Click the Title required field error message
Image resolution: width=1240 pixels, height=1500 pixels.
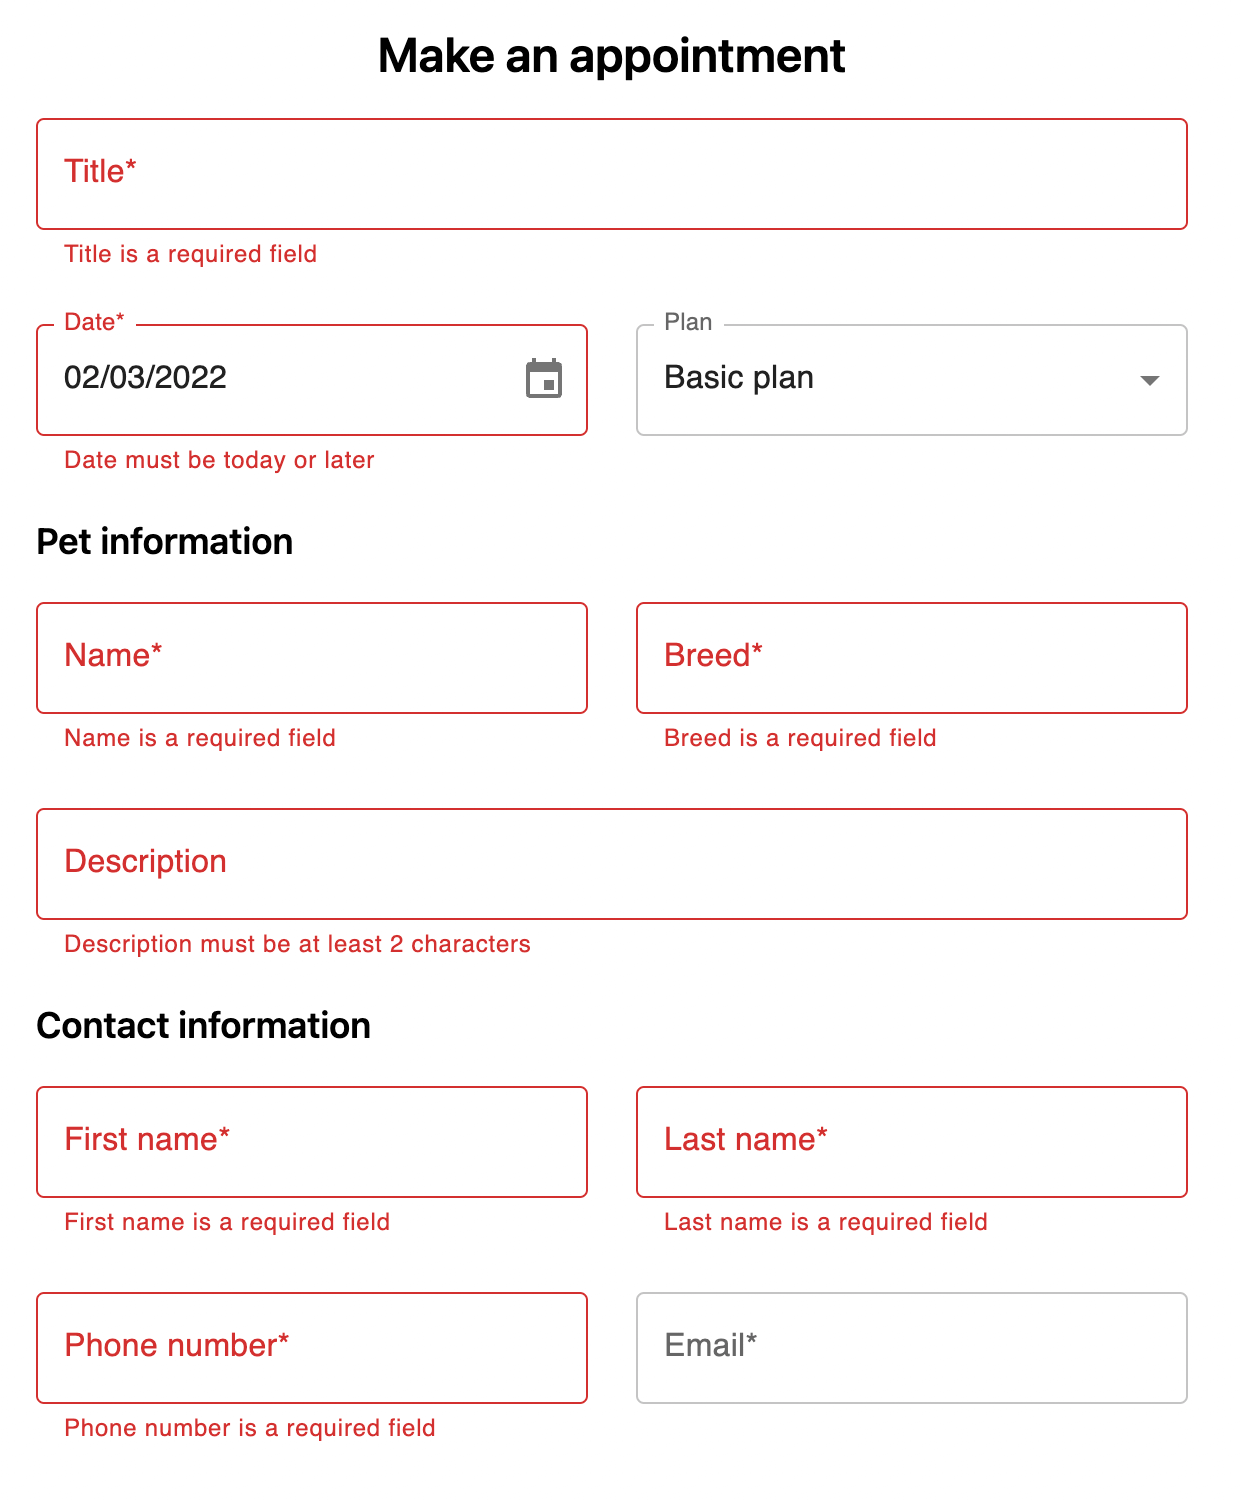[x=190, y=254]
